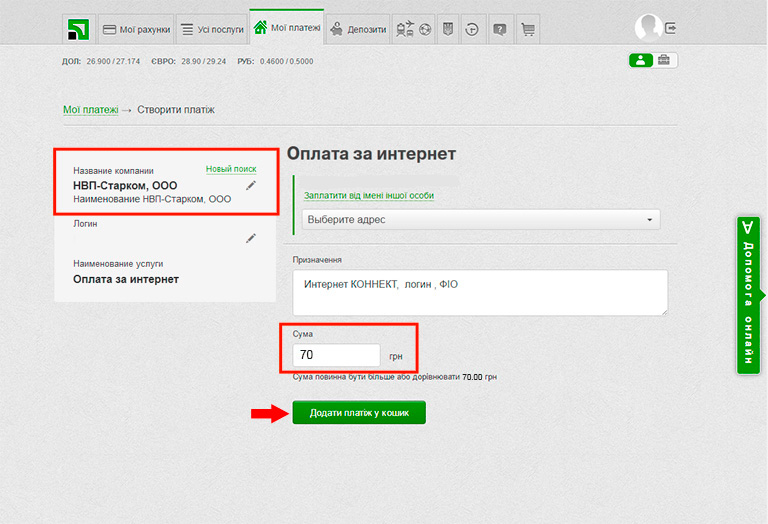
Task: Open the Усі послуги tab
Action: [211, 30]
